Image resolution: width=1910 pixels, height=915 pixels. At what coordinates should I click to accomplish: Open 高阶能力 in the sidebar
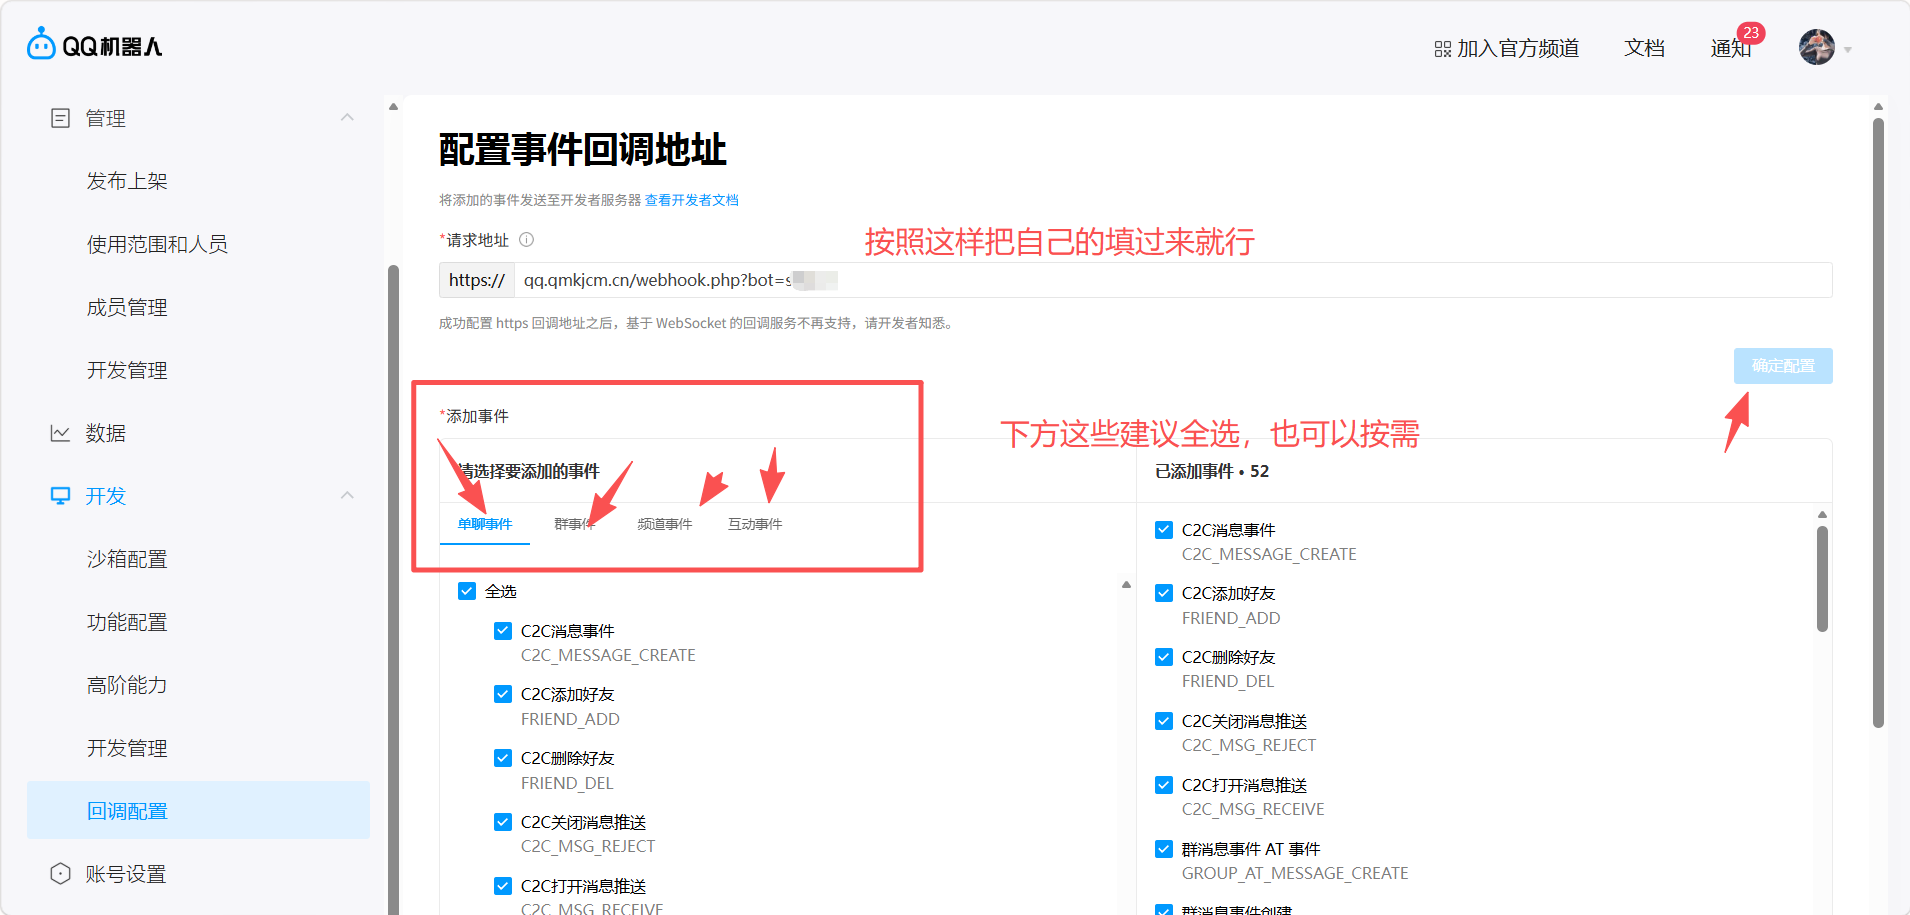pos(127,685)
